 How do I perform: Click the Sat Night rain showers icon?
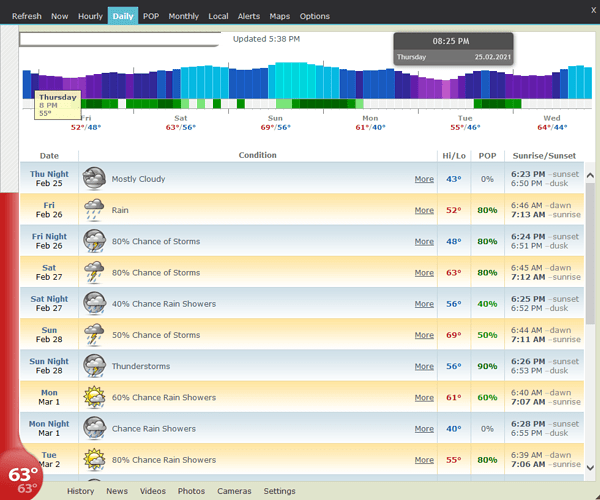[x=95, y=304]
